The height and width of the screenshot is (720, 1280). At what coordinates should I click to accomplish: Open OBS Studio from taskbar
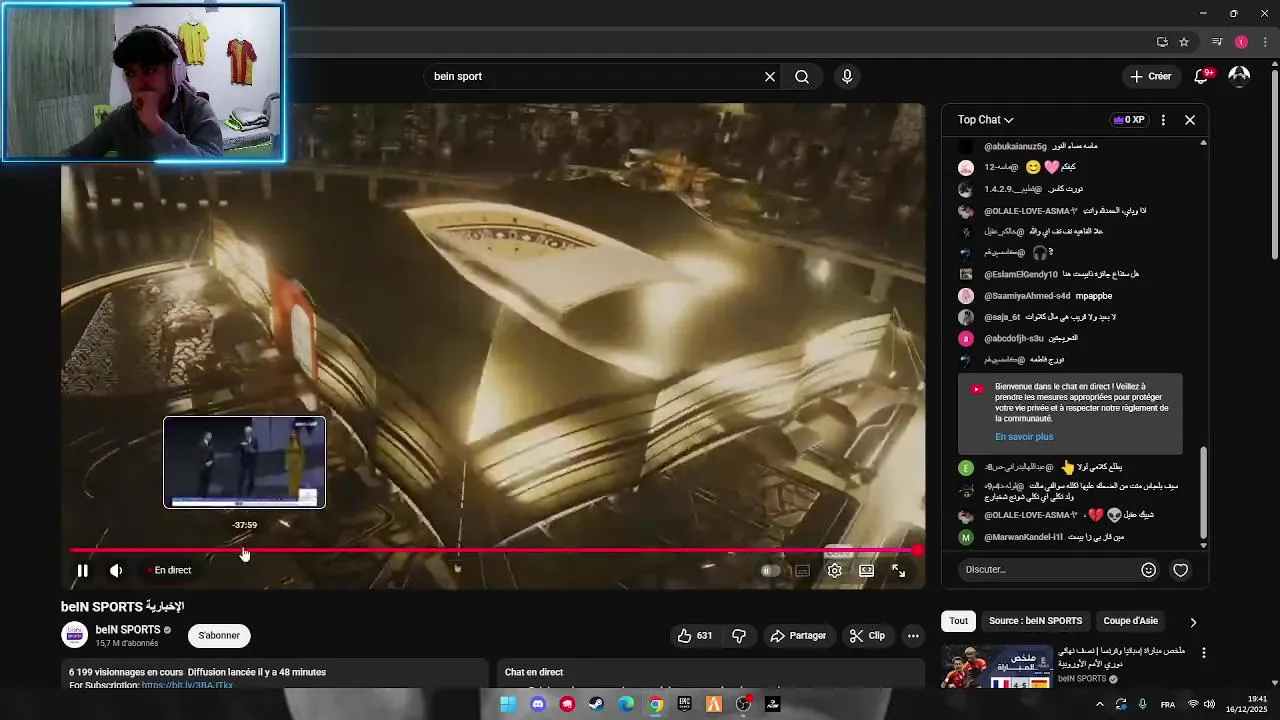tap(743, 704)
